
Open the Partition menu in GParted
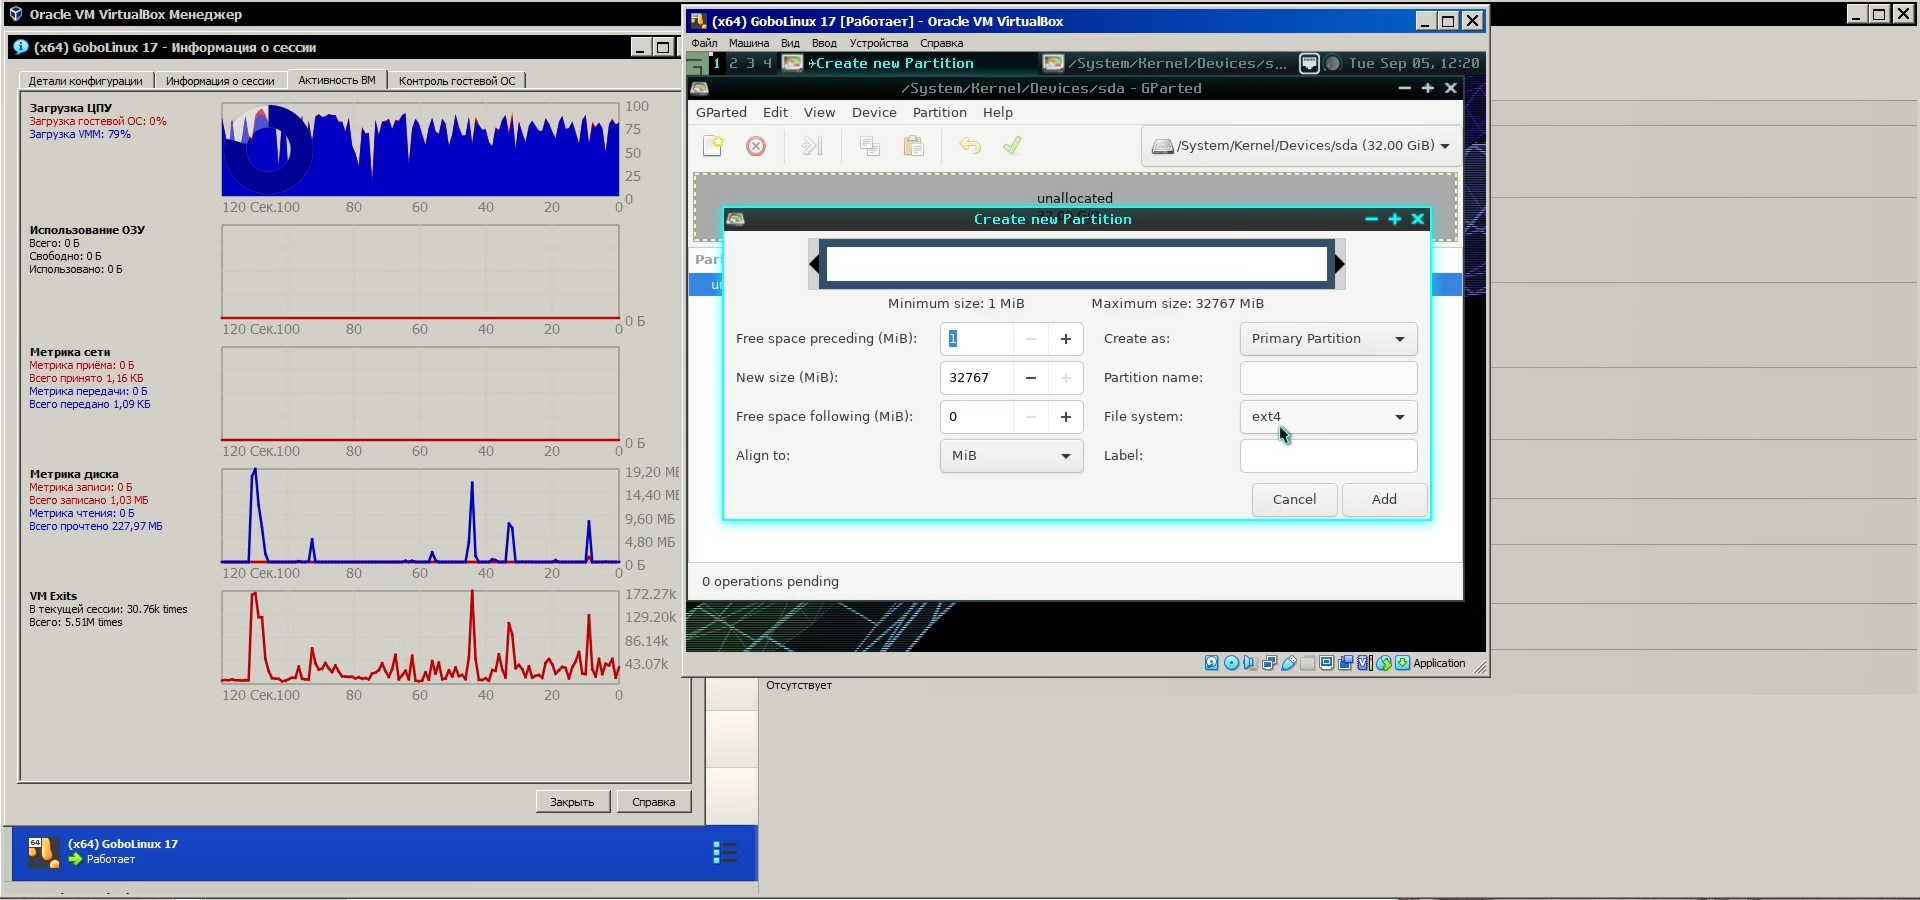(x=939, y=113)
